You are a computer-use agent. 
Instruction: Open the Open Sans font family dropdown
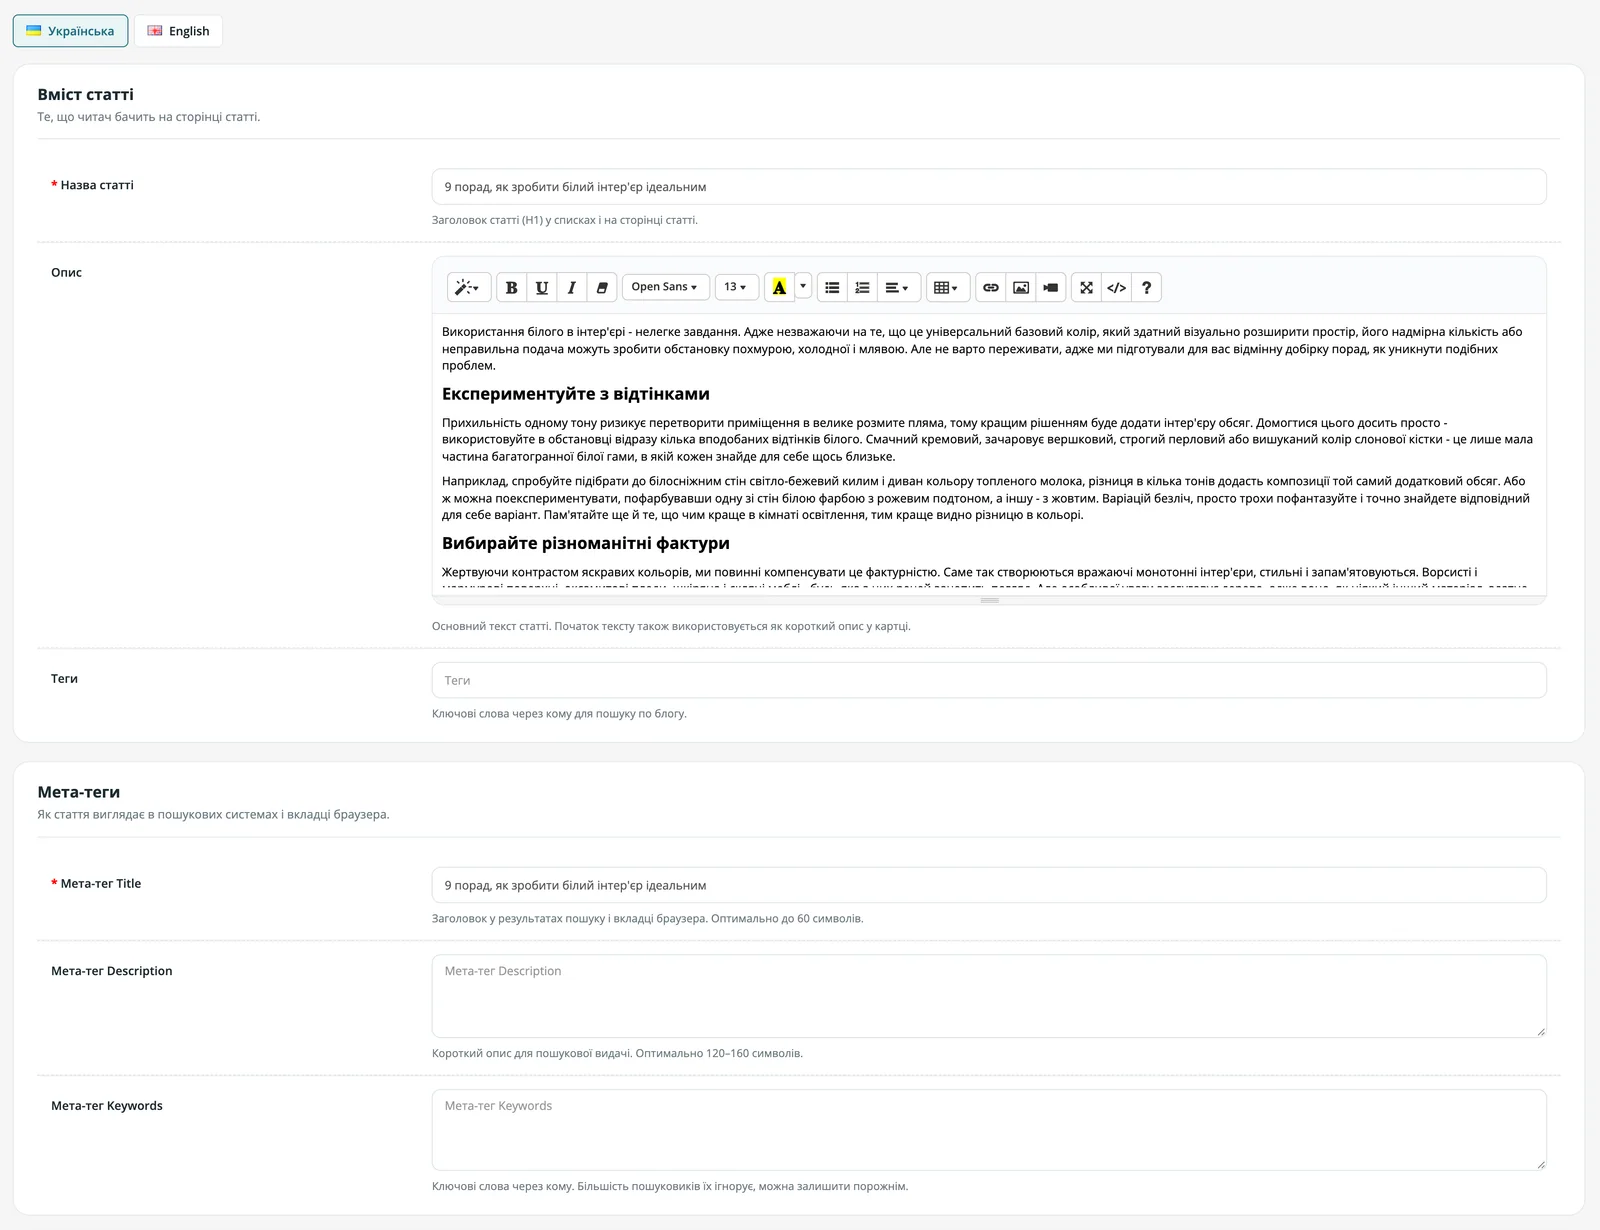(x=666, y=288)
